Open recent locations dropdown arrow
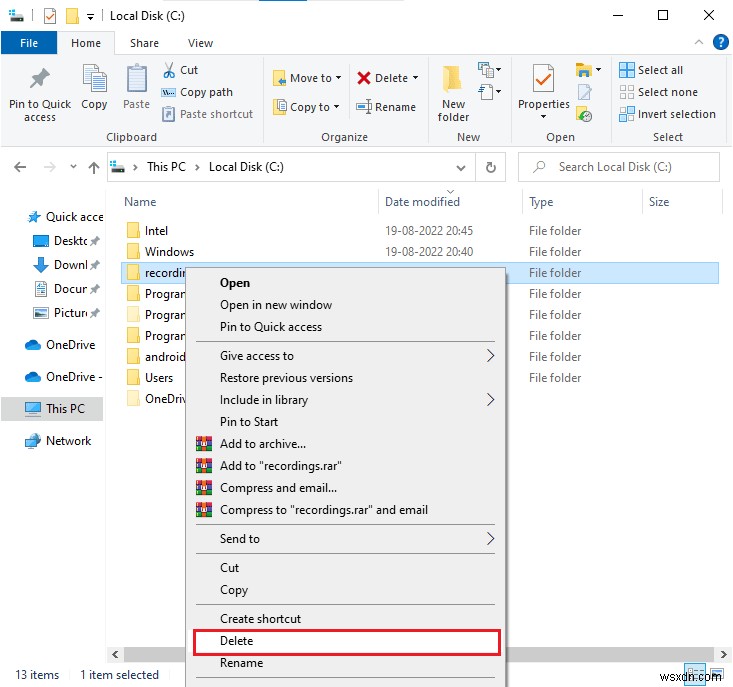 tap(73, 166)
